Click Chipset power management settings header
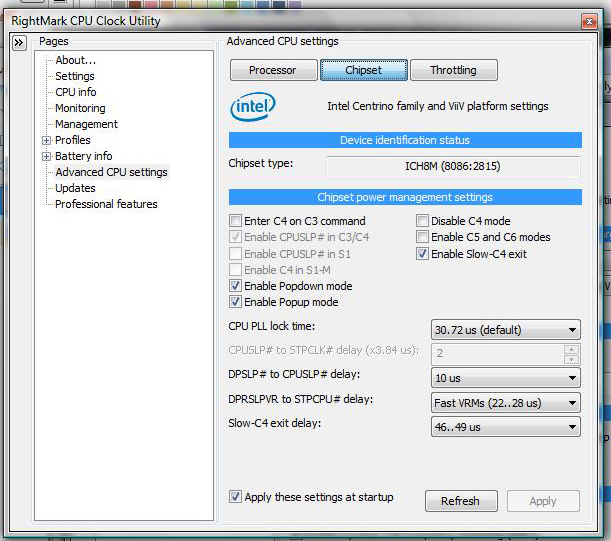The height and width of the screenshot is (541, 611). (x=405, y=197)
